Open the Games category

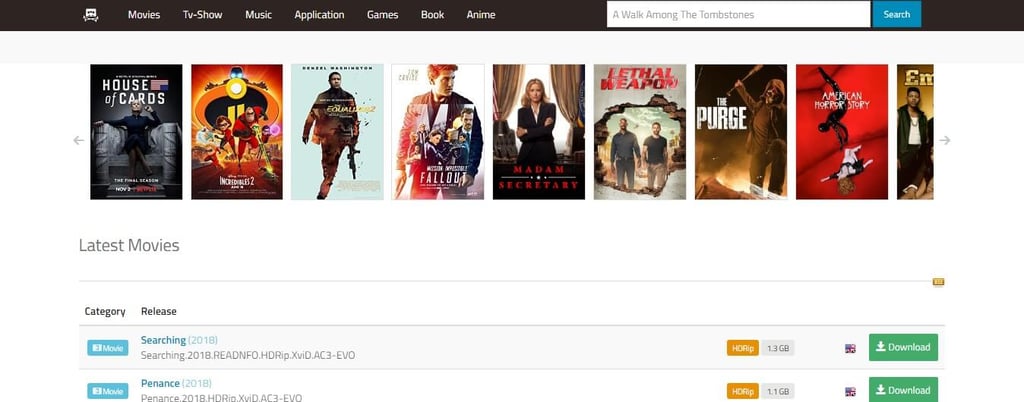pos(383,14)
